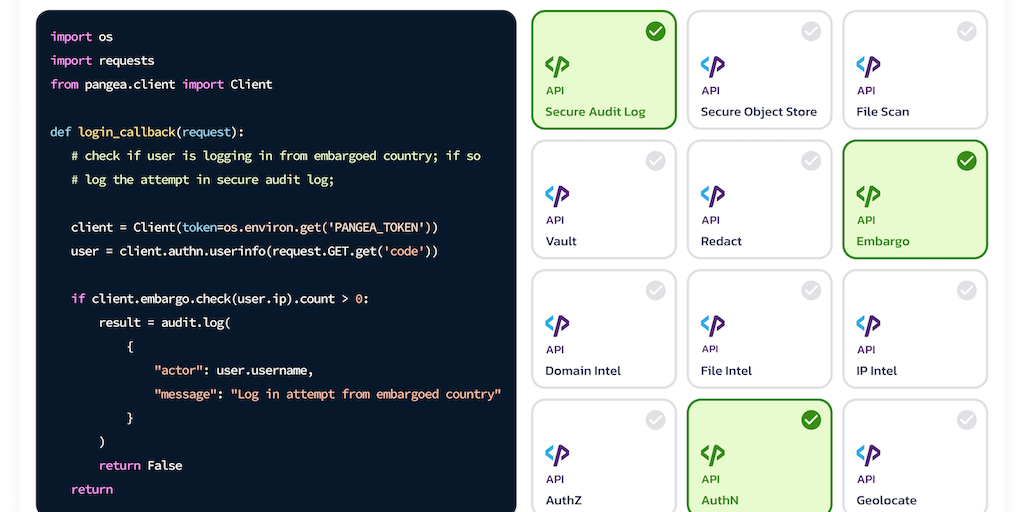The height and width of the screenshot is (512, 1024).
Task: Click the Embargo API code icon
Action: tap(868, 195)
